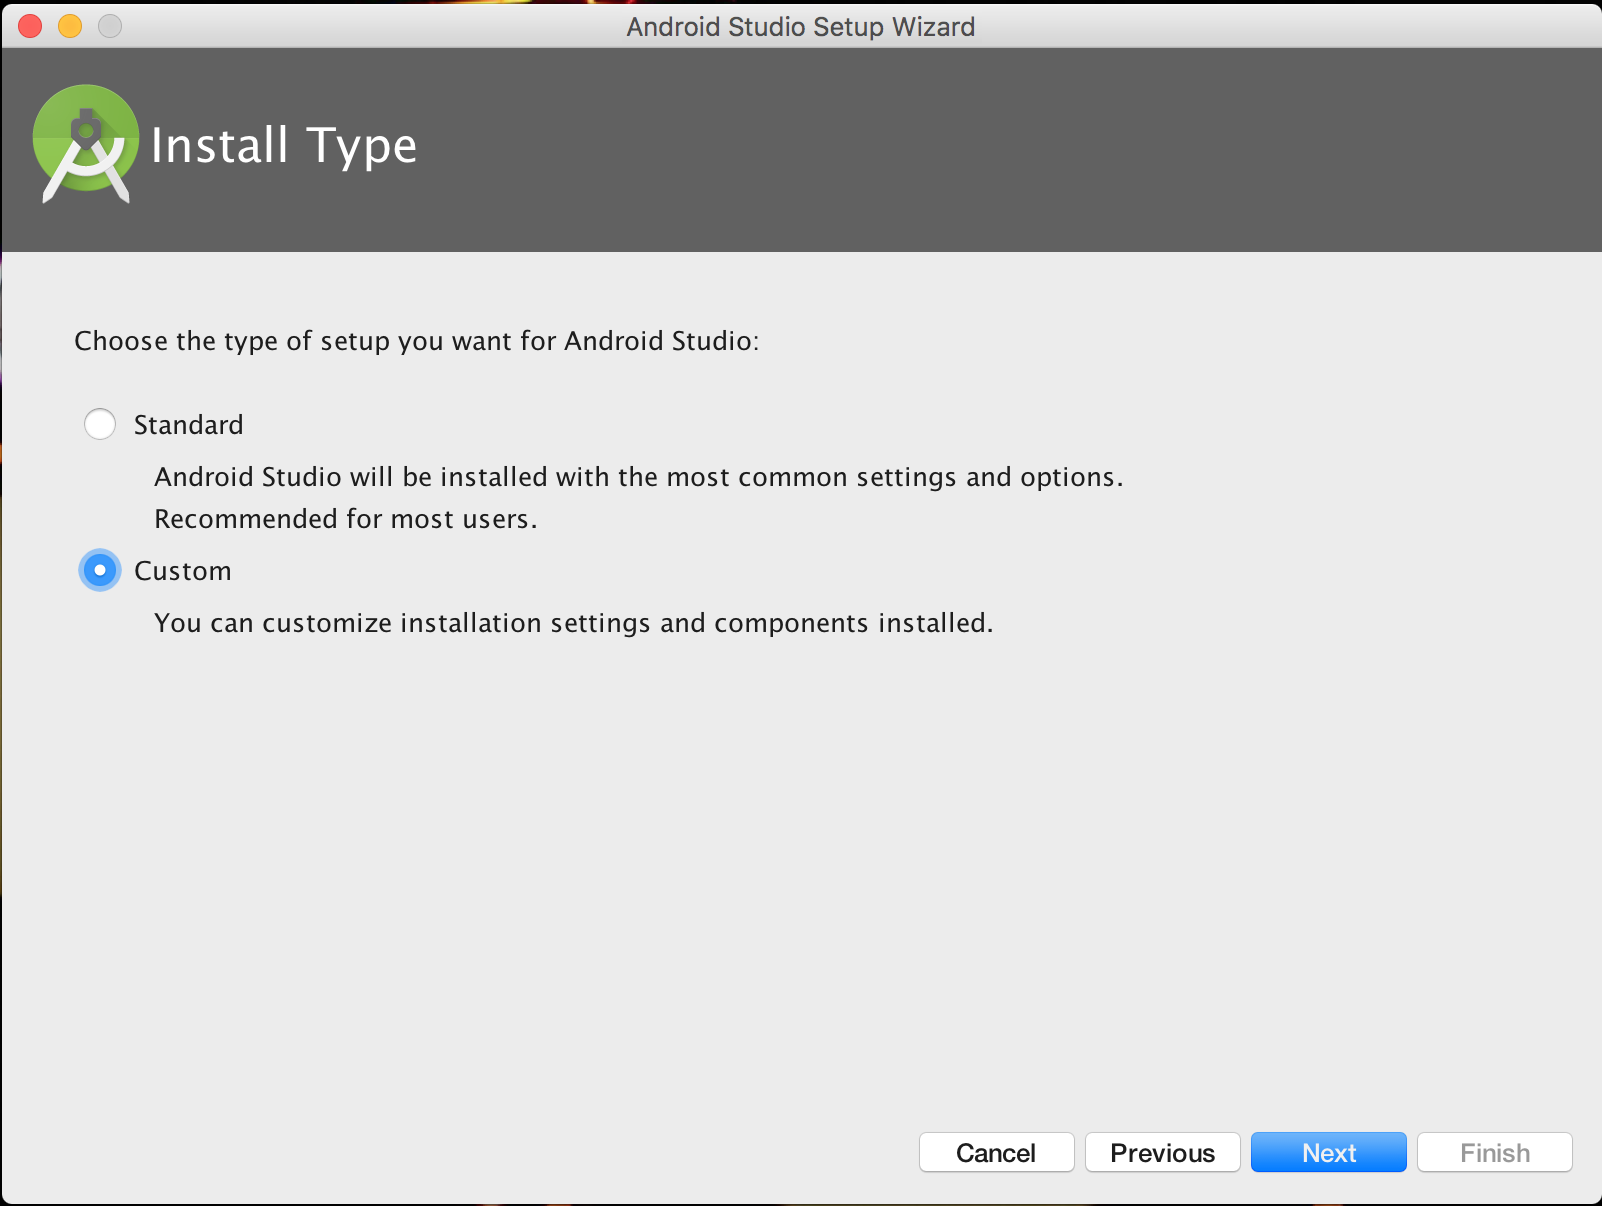Click the Finish button
This screenshot has height=1206, width=1602.
pos(1494,1152)
